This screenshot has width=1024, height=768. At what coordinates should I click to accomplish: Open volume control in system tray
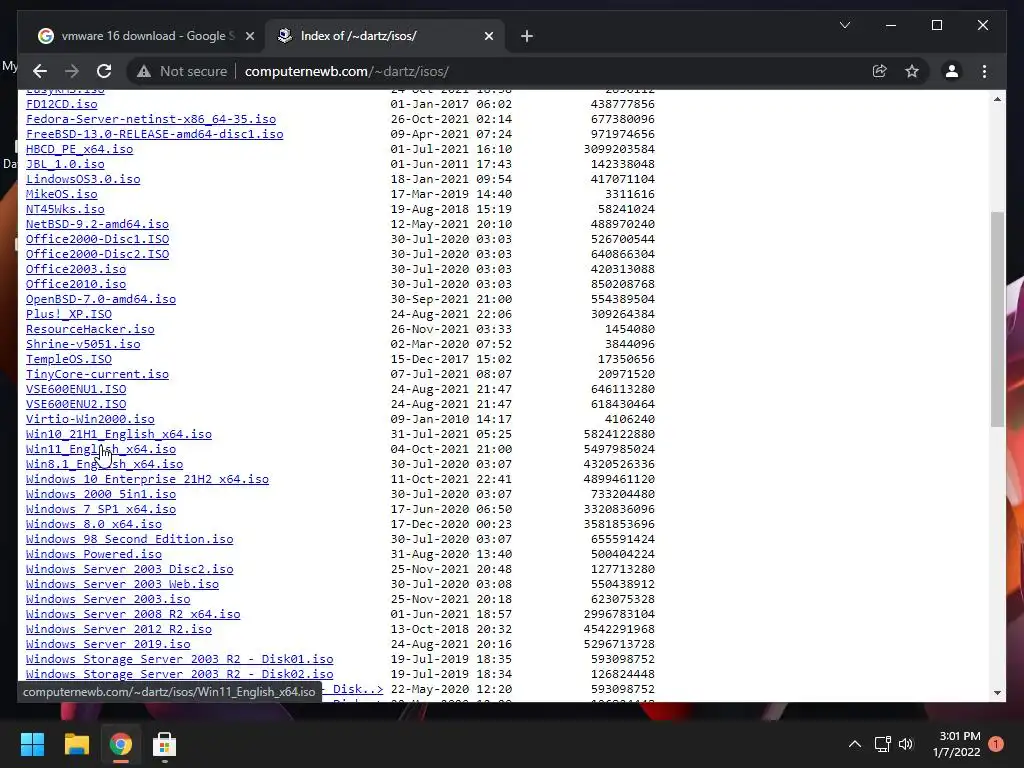click(906, 744)
